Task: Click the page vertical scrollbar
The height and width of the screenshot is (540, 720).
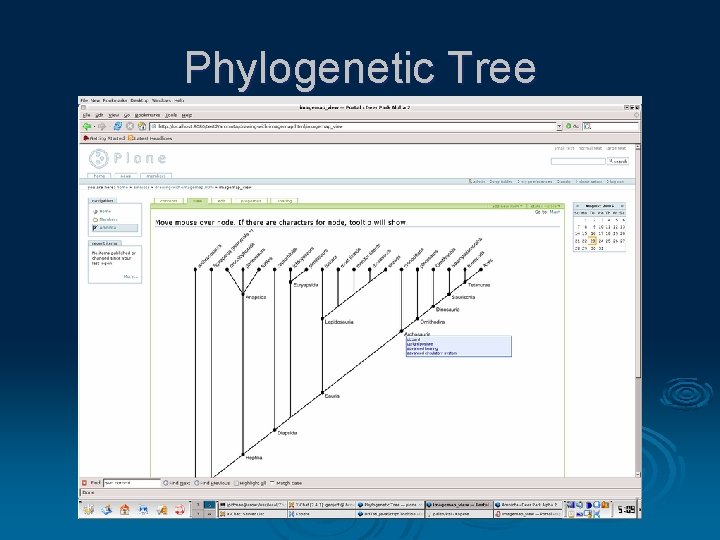Action: coord(637,310)
